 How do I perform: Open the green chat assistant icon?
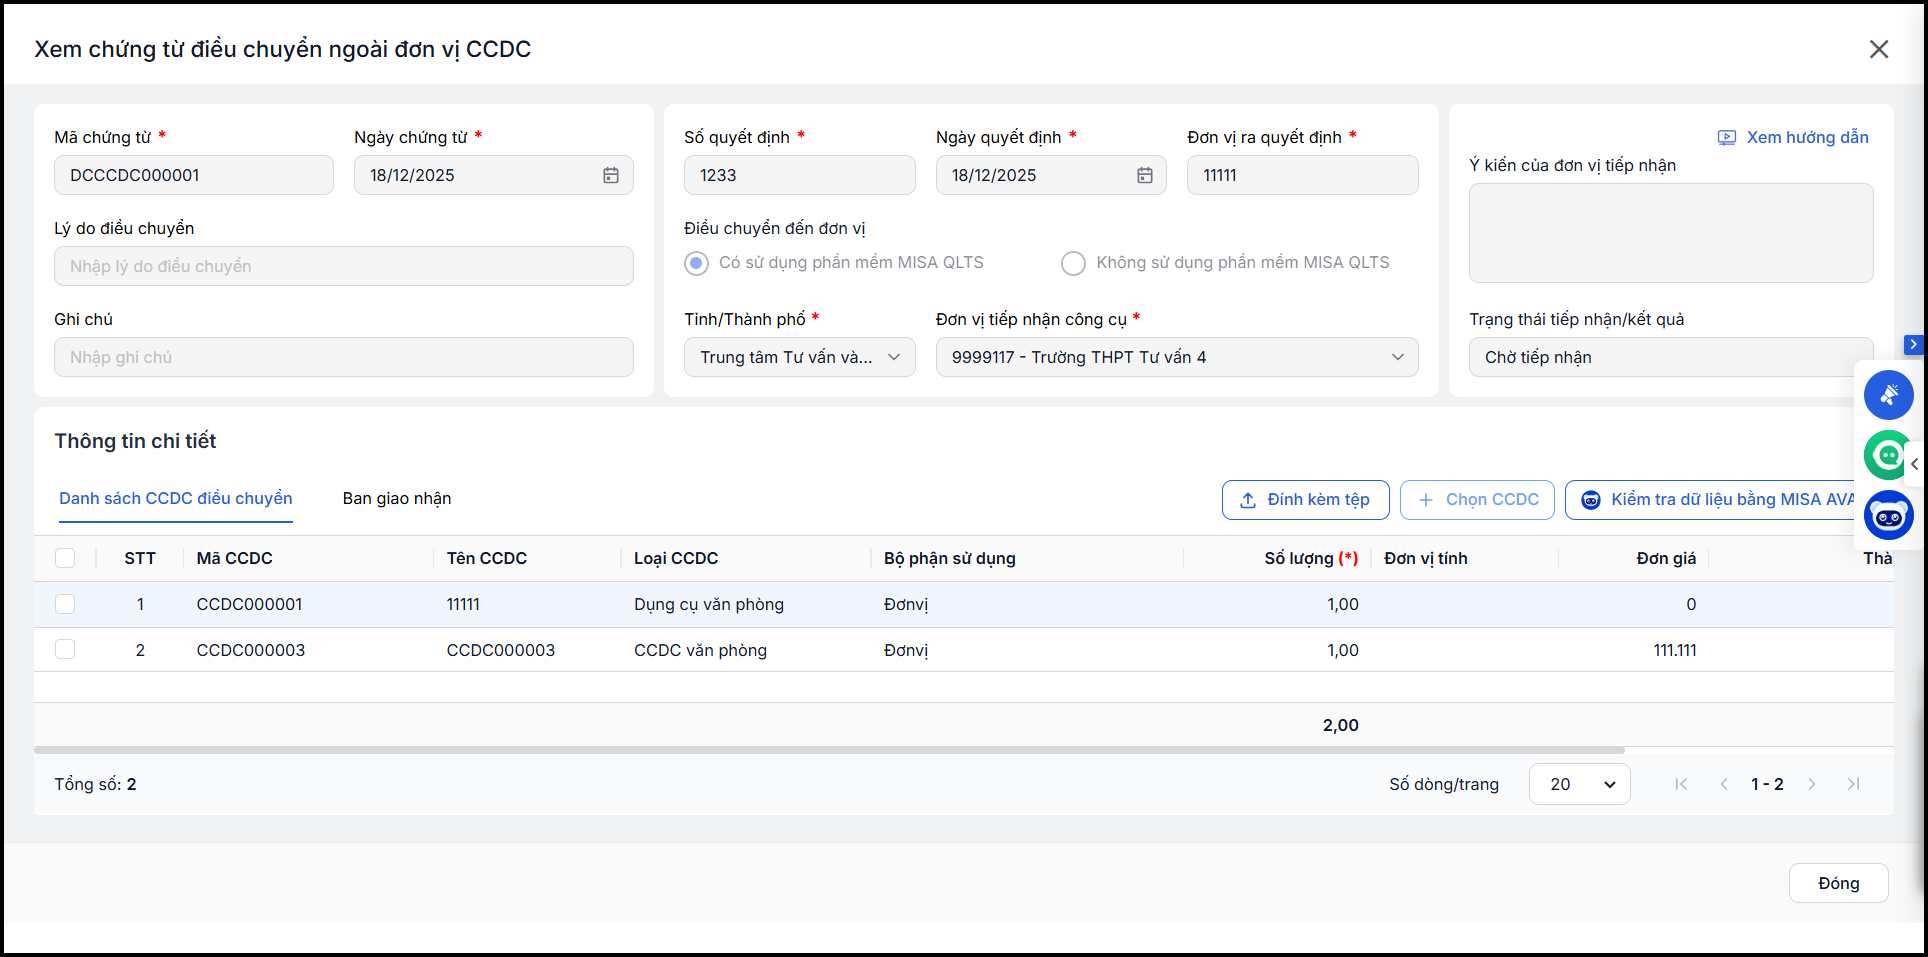click(x=1886, y=456)
